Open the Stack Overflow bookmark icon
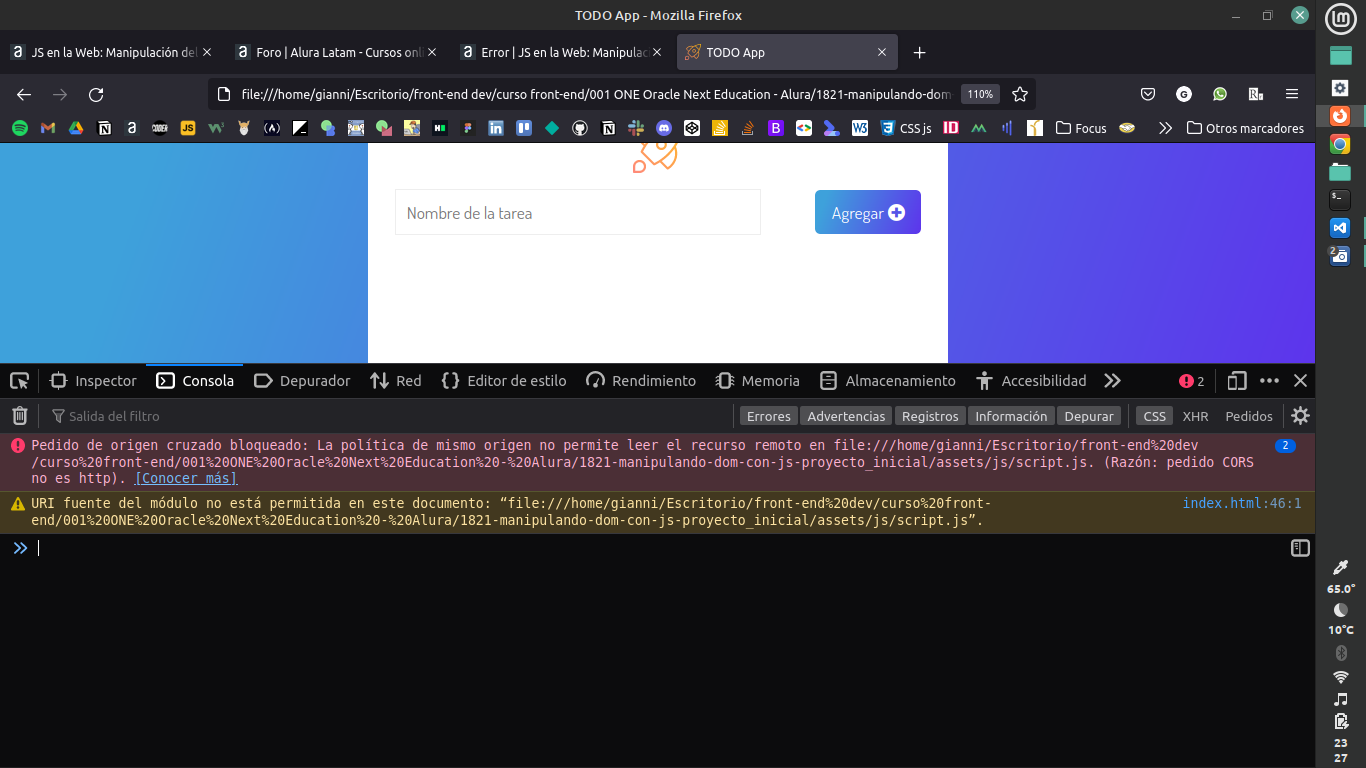 (747, 128)
